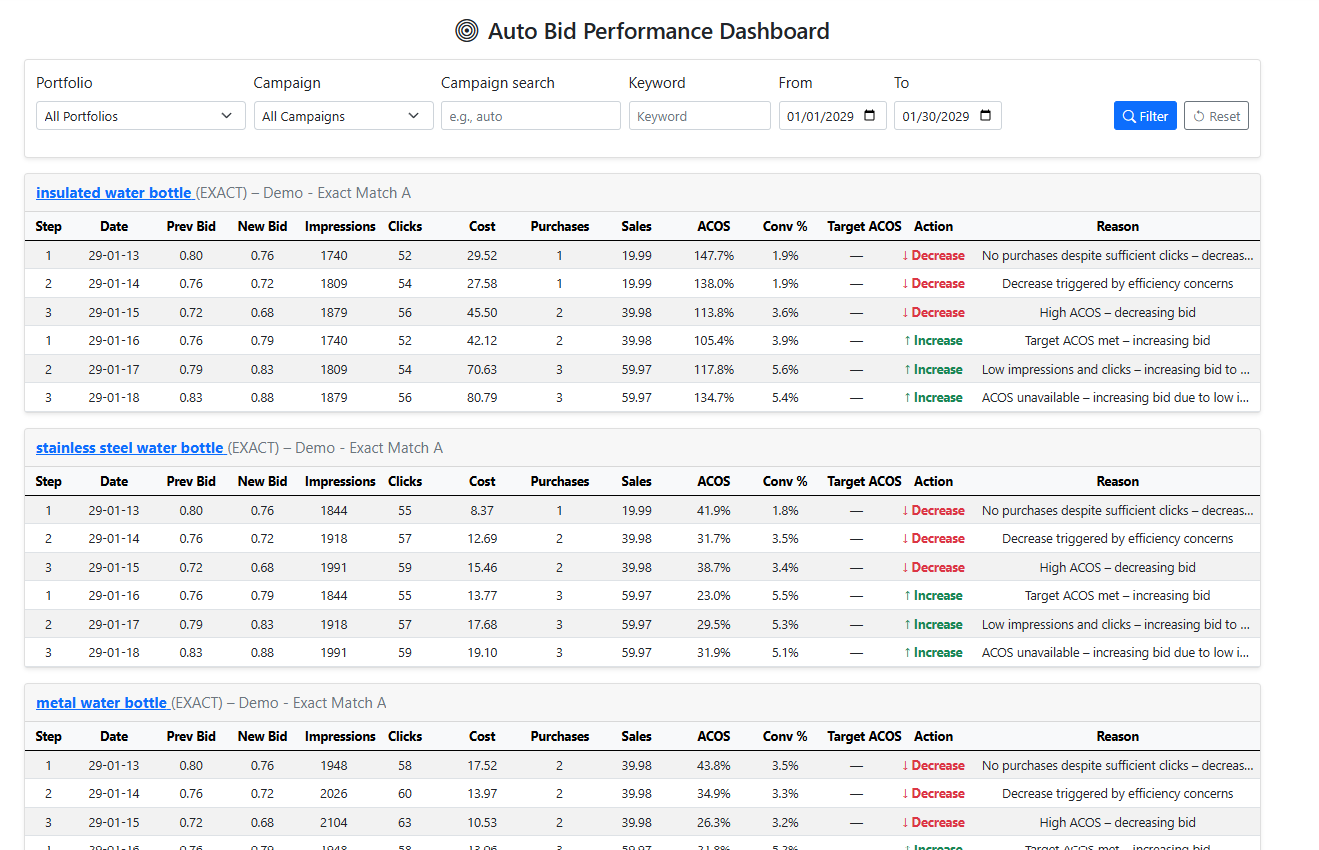Click the Reset button
The image size is (1319, 850).
tap(1215, 116)
